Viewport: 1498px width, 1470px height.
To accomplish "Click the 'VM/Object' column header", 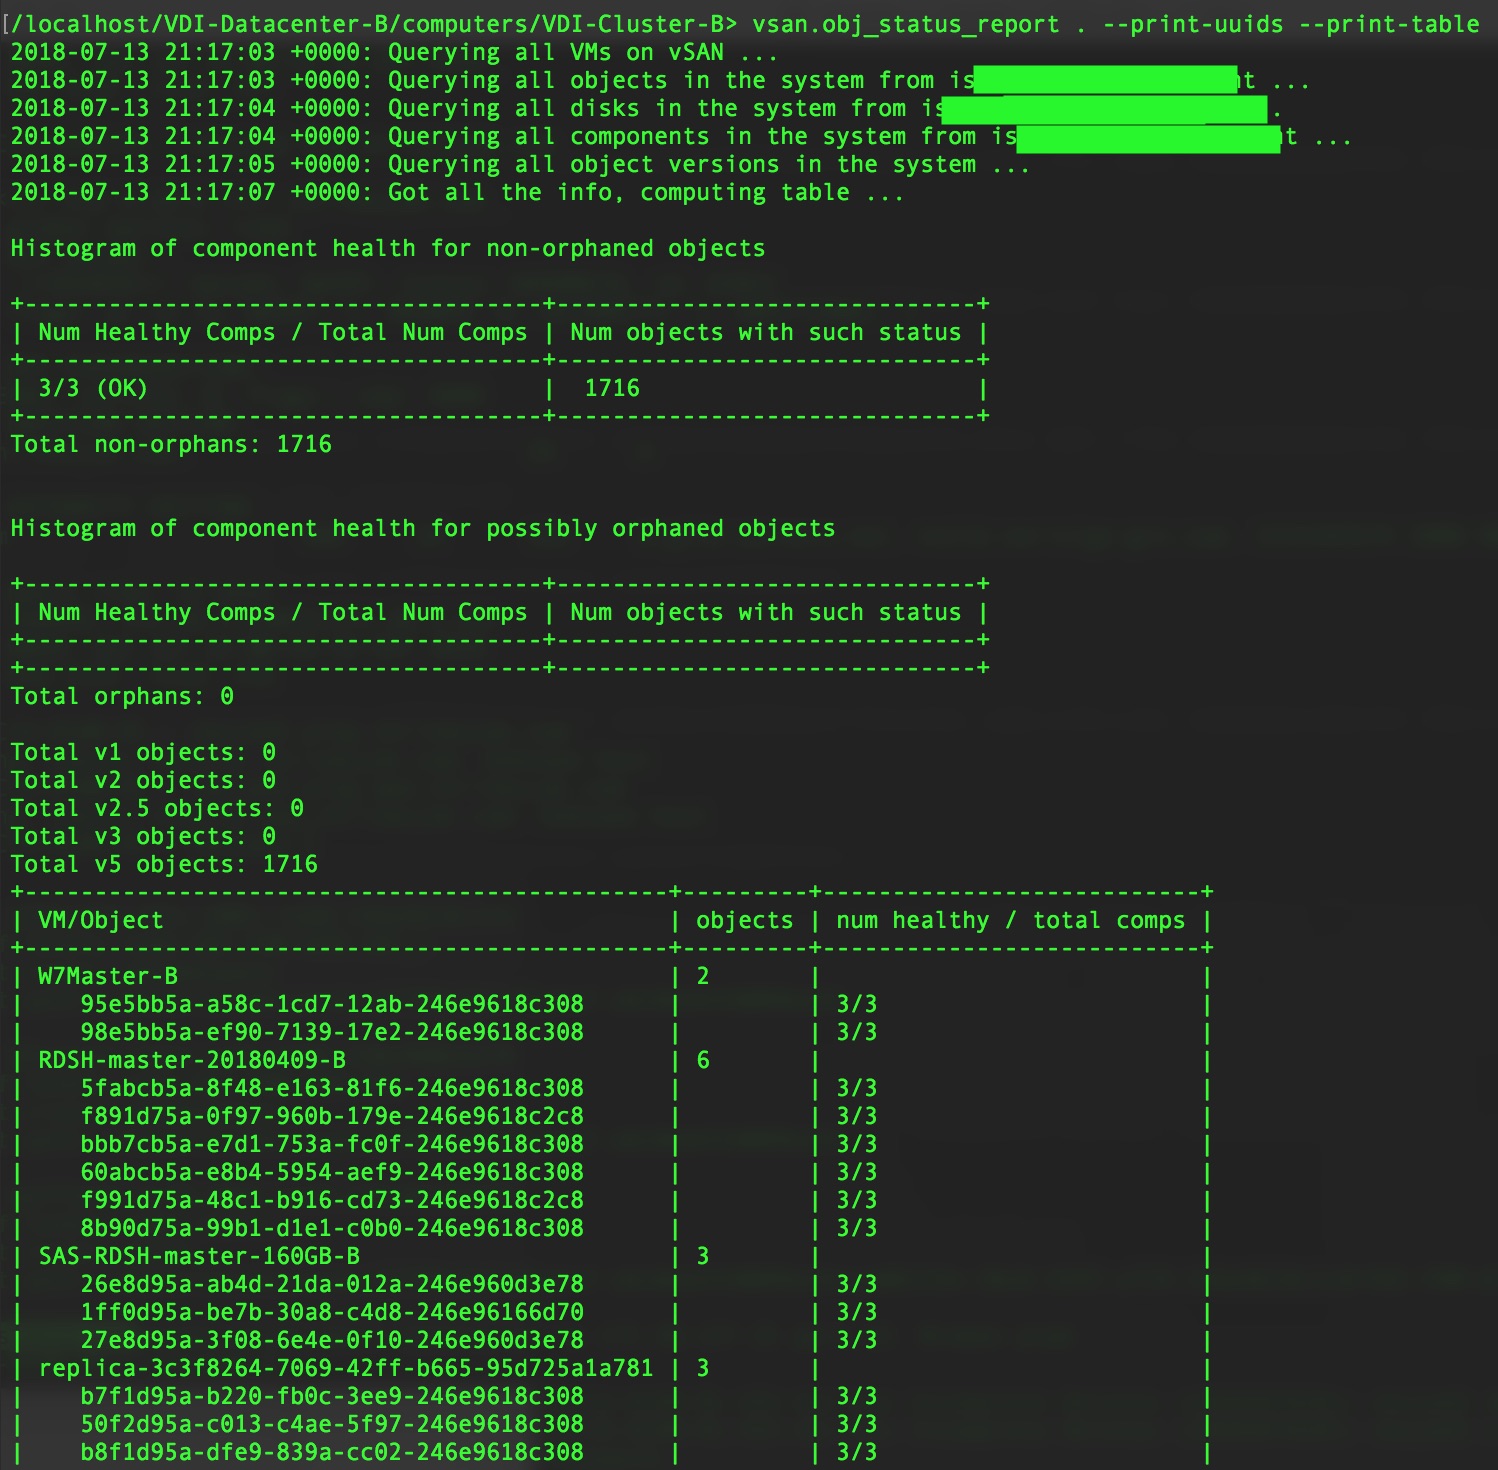I will click(x=100, y=920).
